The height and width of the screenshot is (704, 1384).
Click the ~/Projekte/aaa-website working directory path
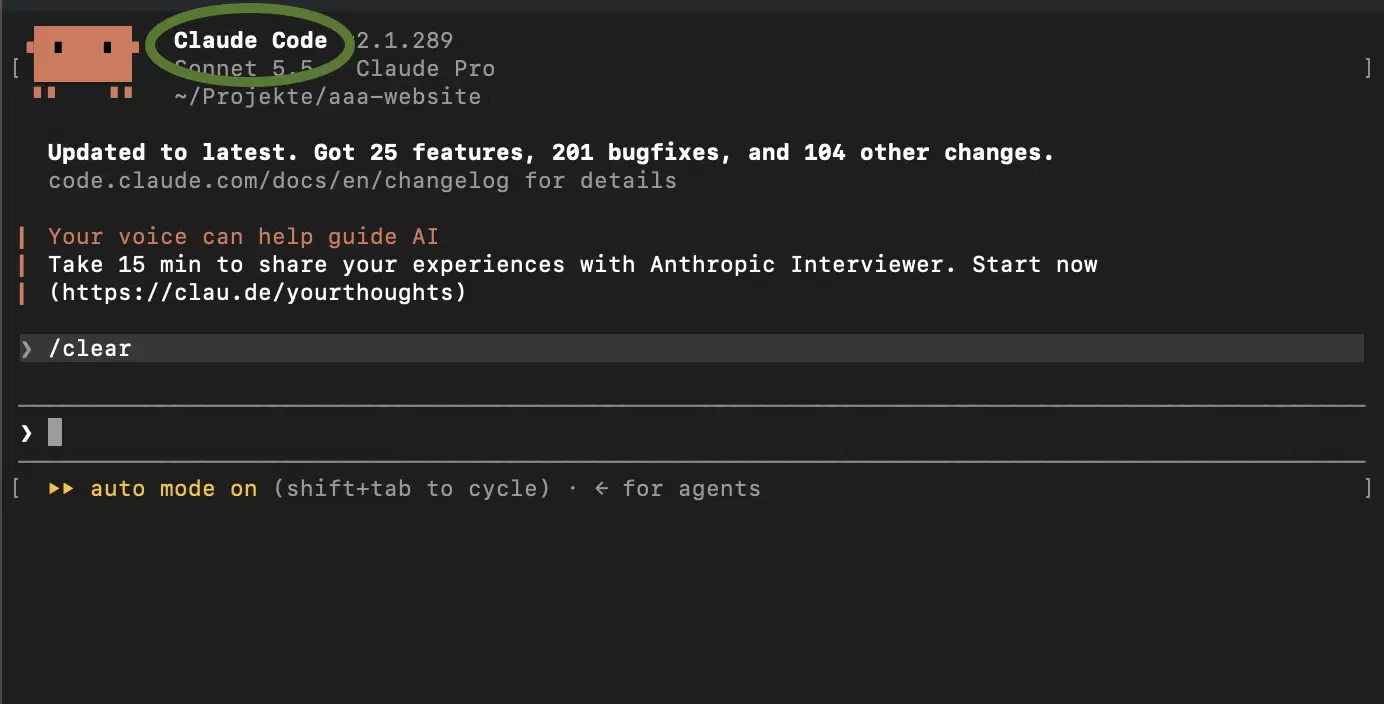(x=327, y=97)
